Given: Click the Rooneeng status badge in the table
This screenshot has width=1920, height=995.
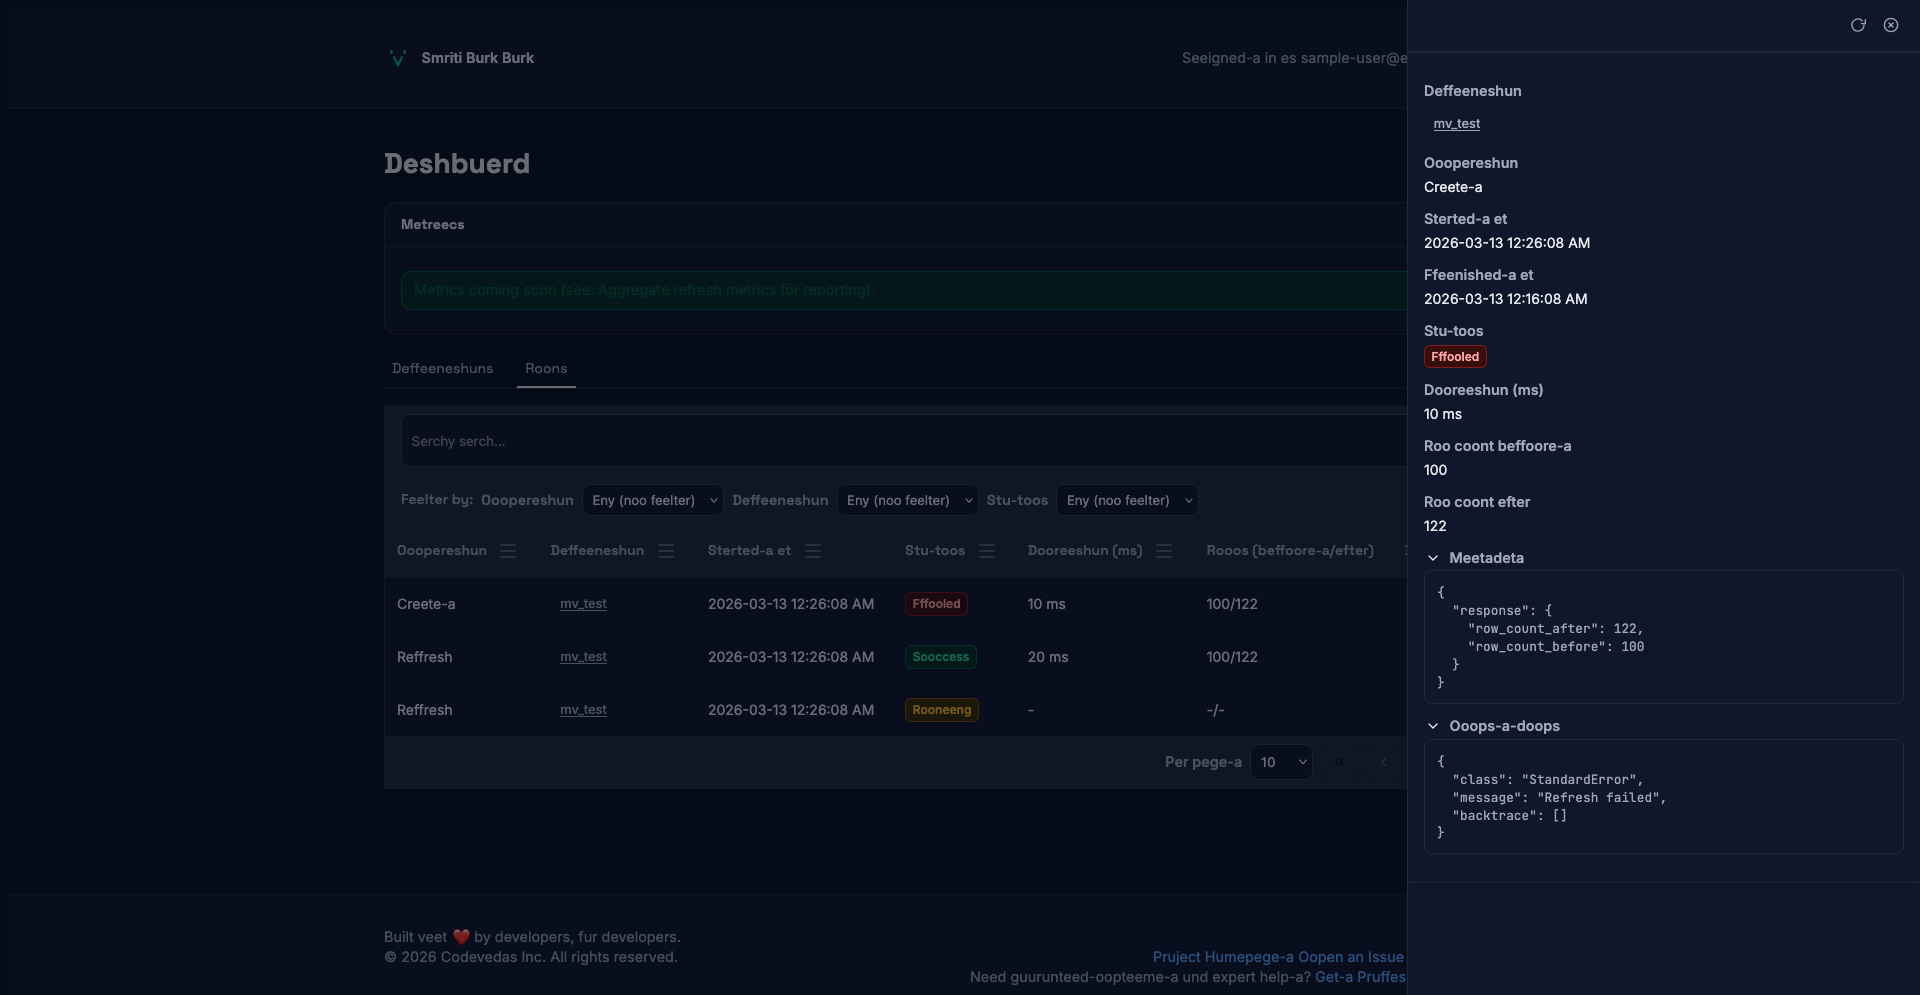Looking at the screenshot, I should point(941,710).
